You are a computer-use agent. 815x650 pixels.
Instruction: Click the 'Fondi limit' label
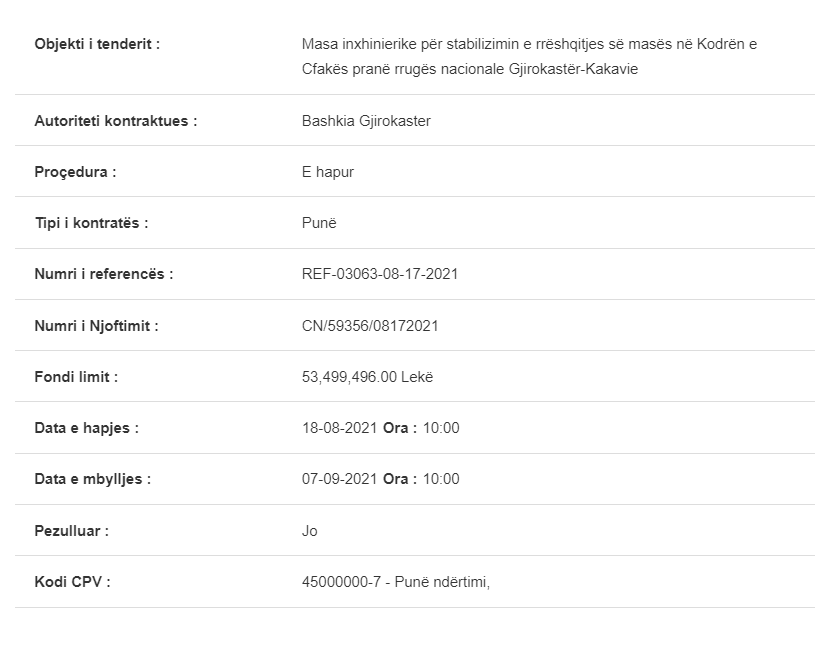[76, 377]
